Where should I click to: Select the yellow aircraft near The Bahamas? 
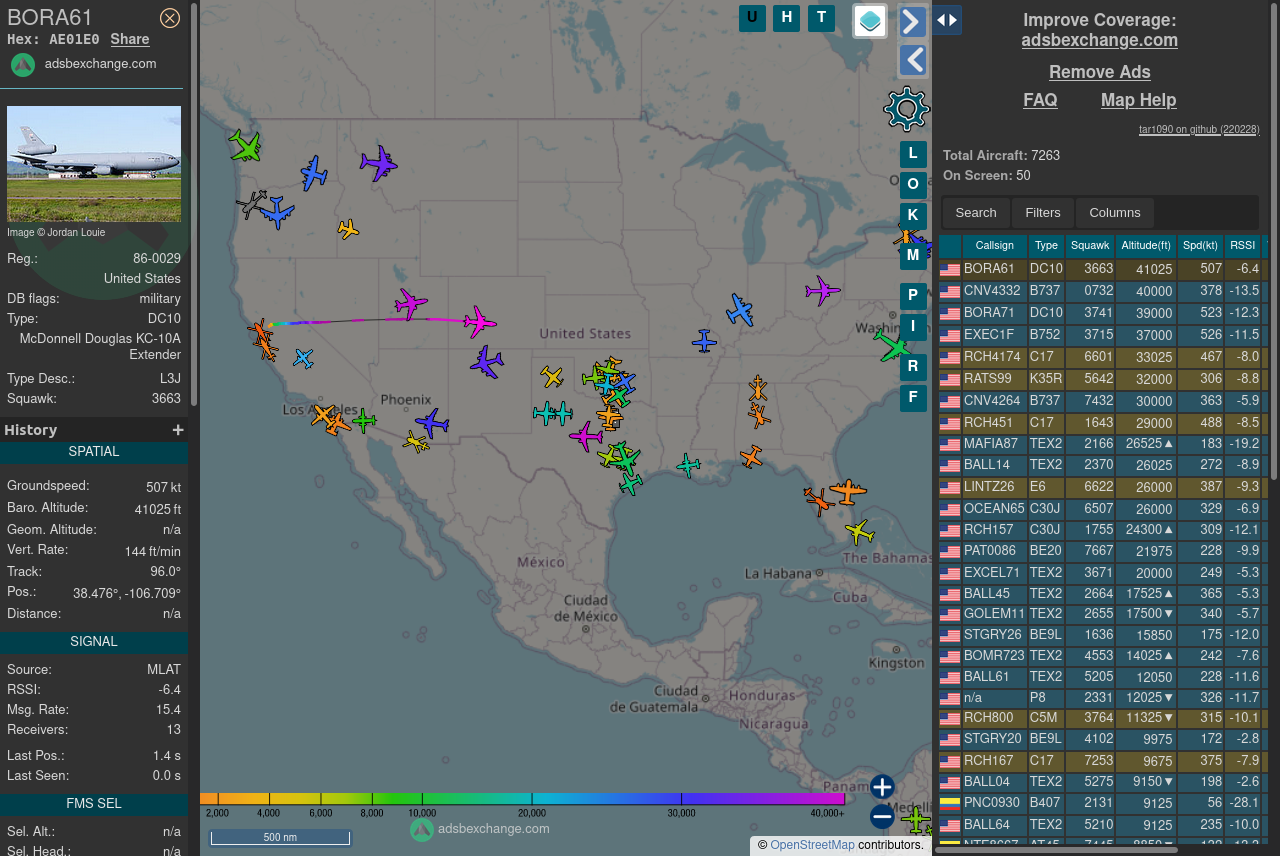(x=859, y=530)
